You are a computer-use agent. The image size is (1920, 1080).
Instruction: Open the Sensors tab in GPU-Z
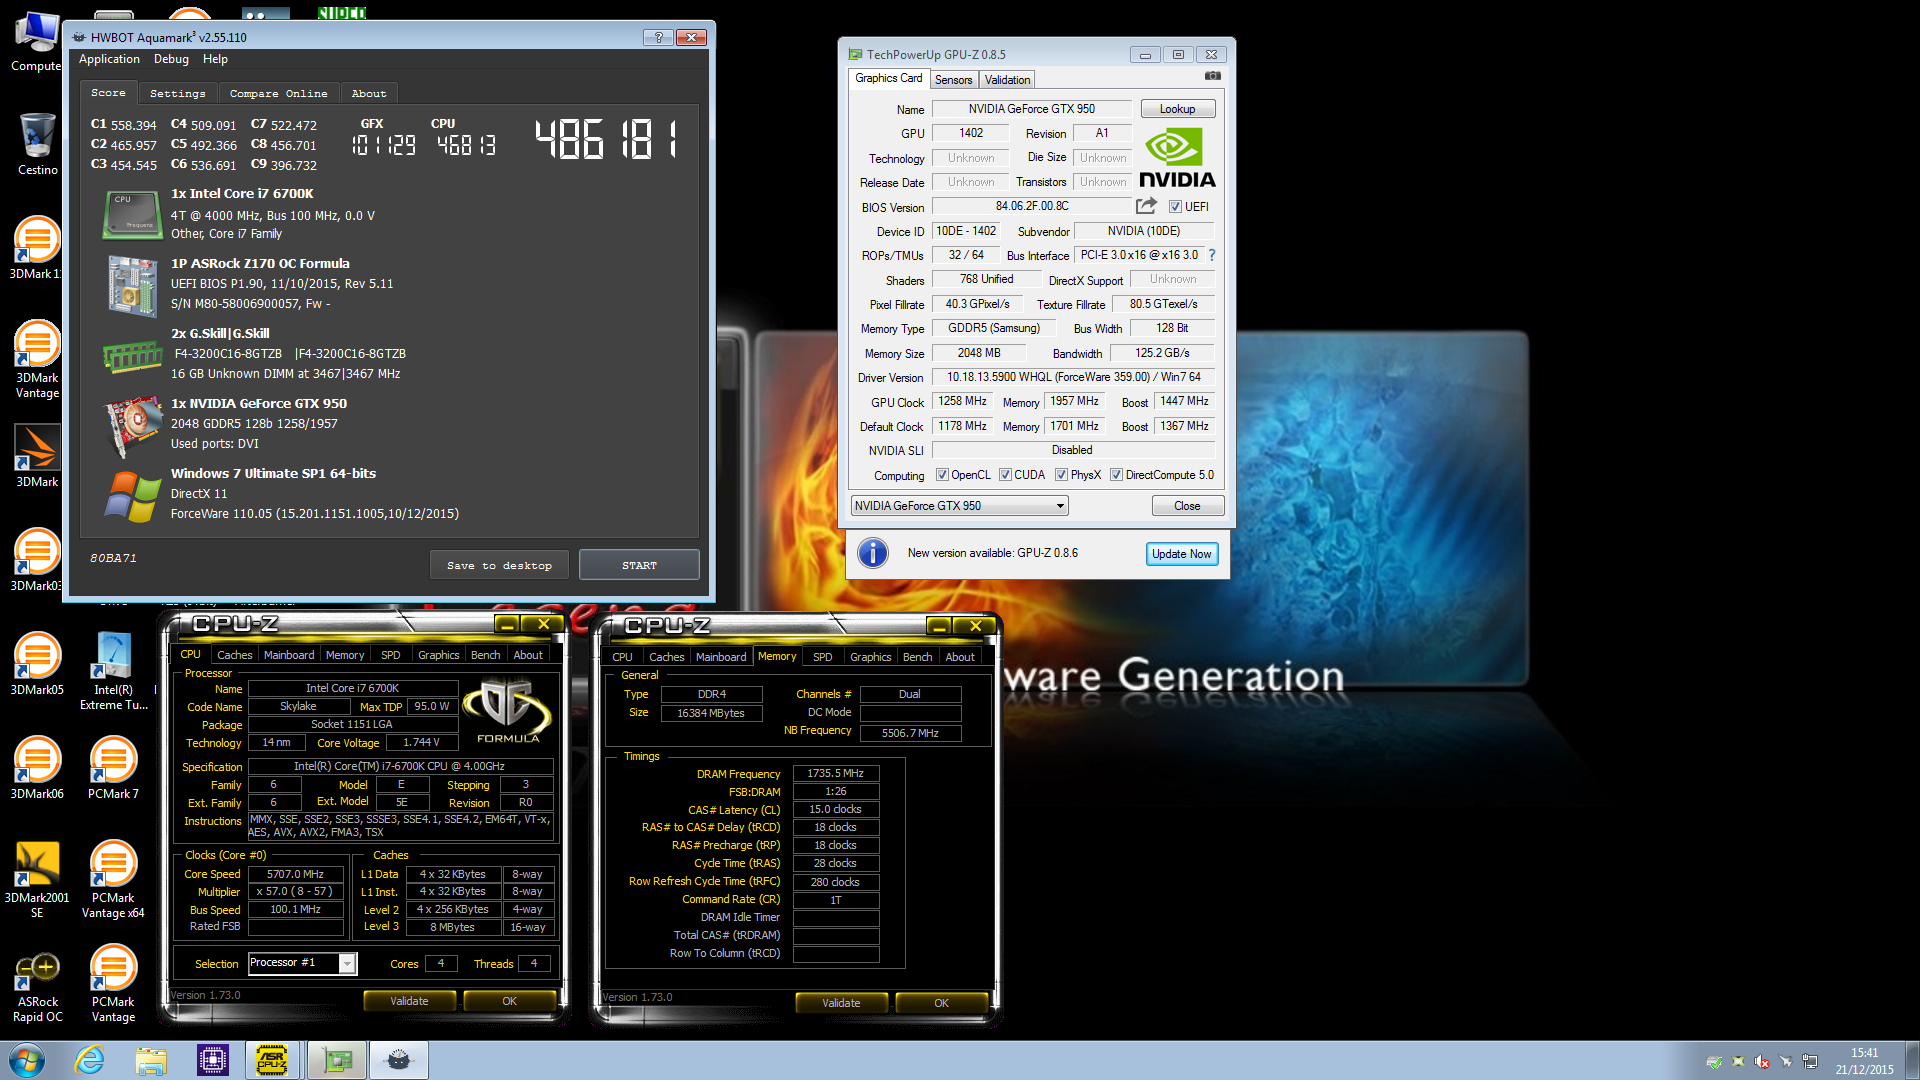tap(953, 80)
